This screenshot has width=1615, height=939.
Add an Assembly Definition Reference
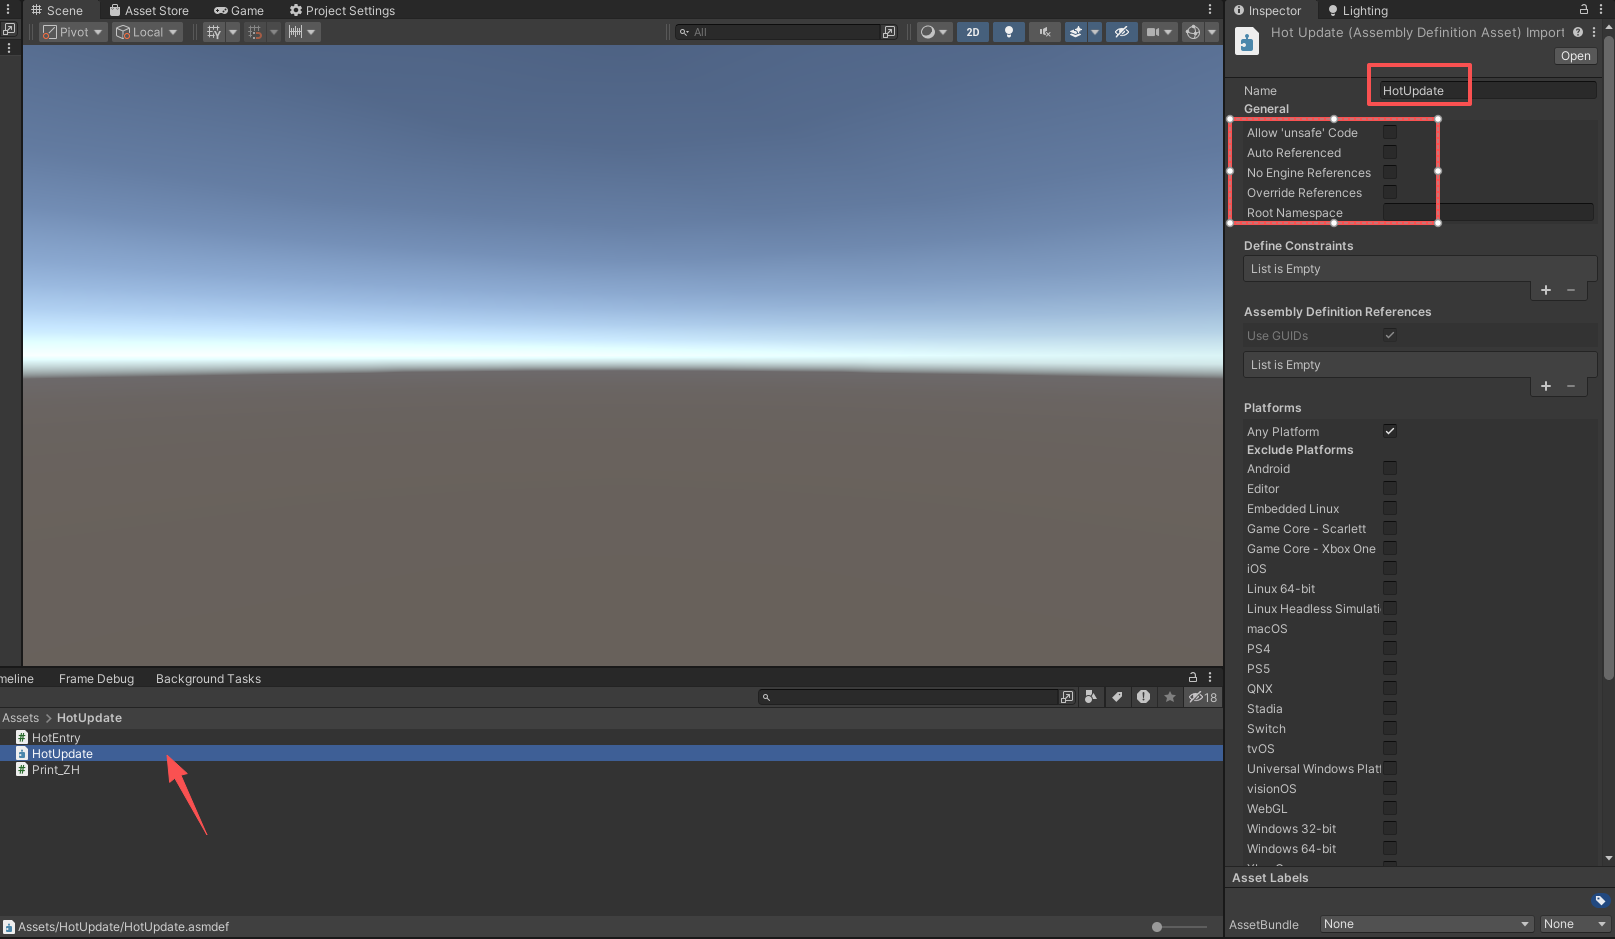pyautogui.click(x=1546, y=386)
